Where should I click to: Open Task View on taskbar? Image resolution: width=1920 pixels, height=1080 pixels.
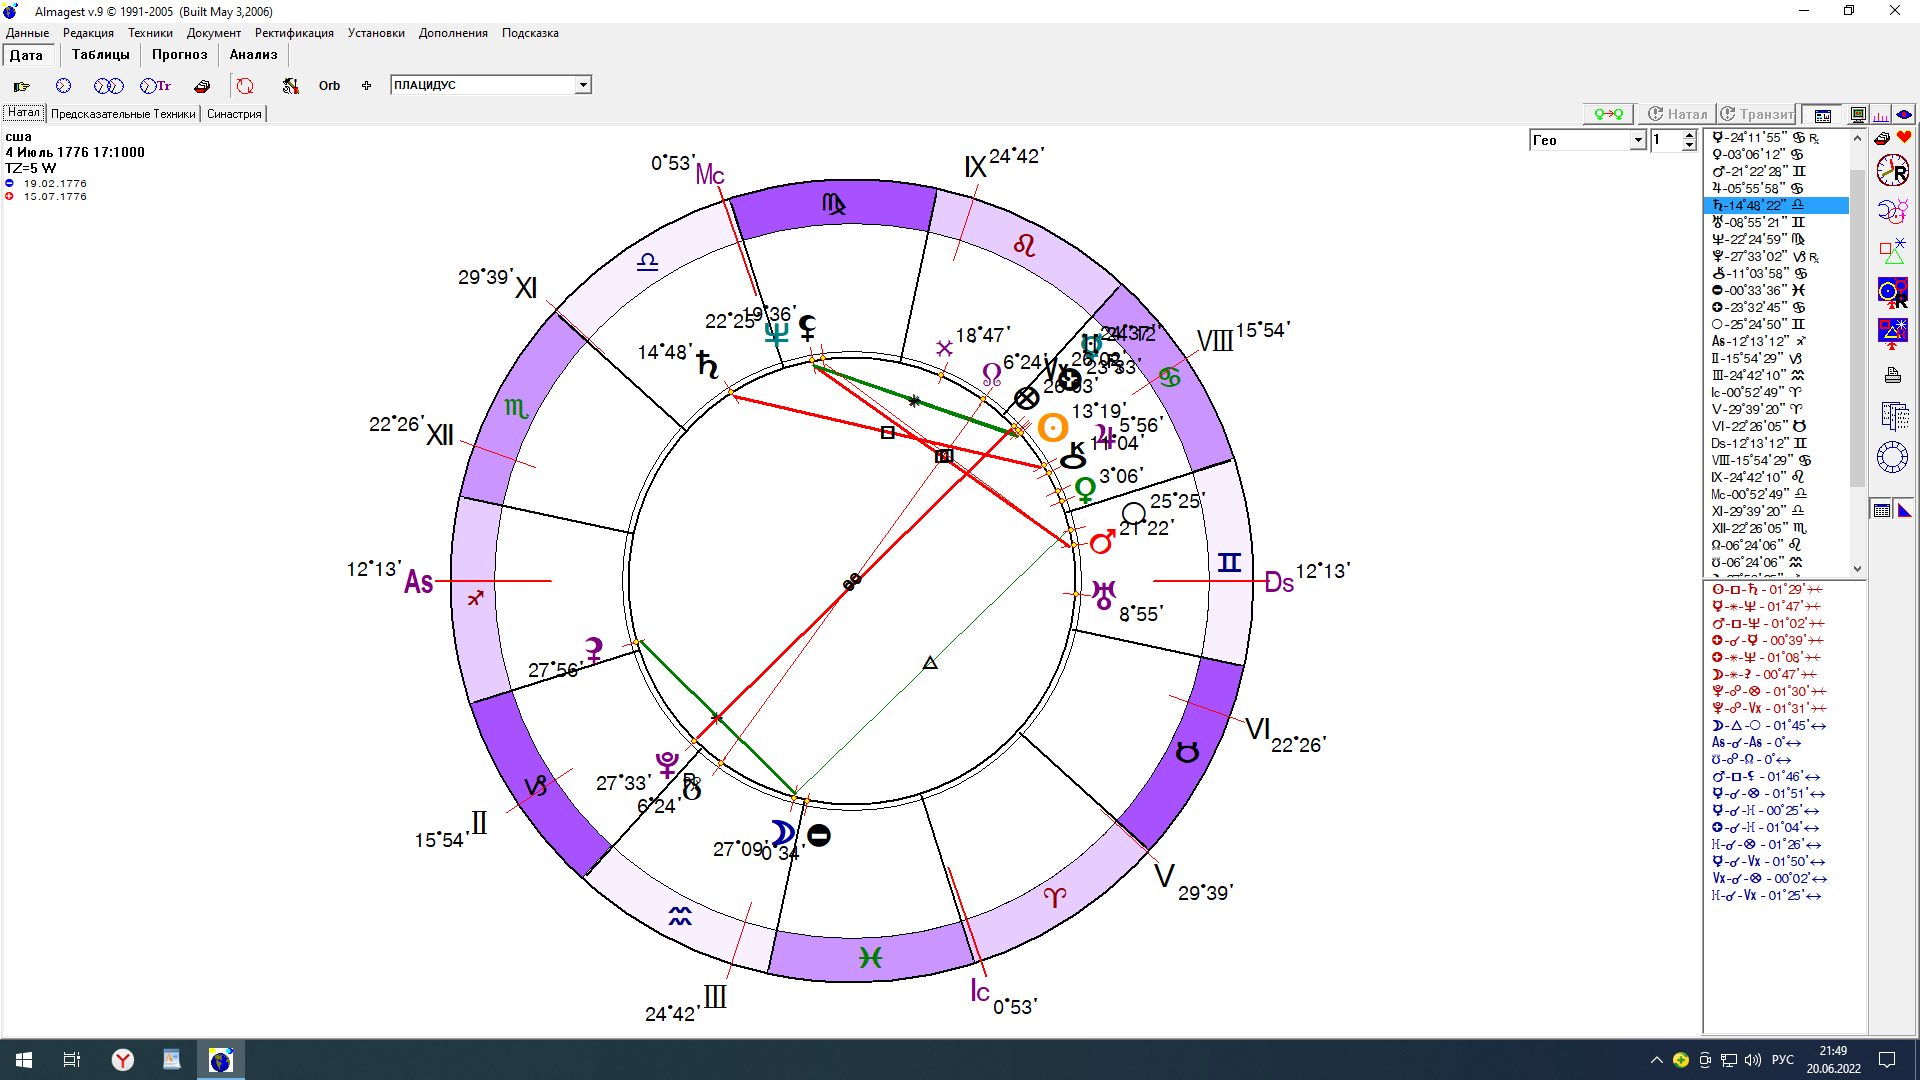[72, 1060]
